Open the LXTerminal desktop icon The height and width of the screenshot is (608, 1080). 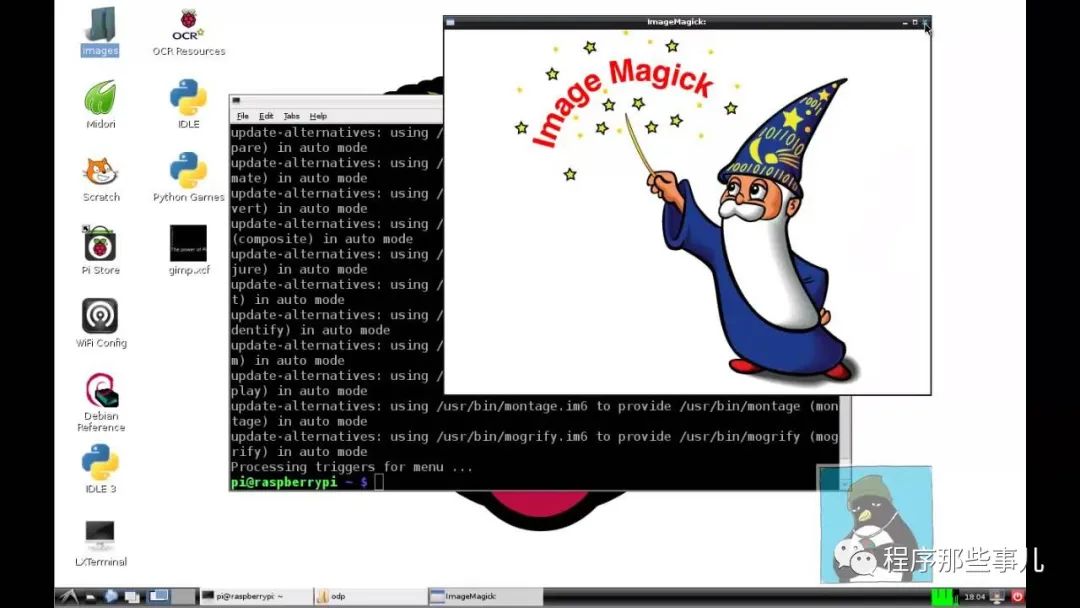click(101, 543)
